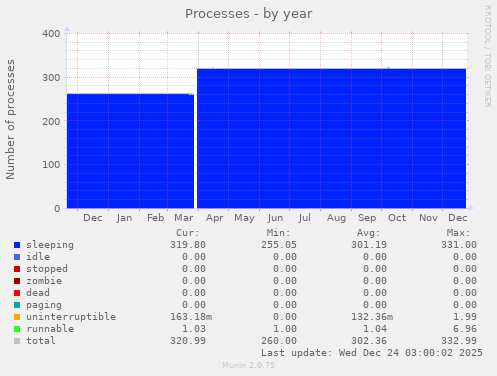
Task: Click the 'Number of processes' axis label
Action: [x=10, y=120]
